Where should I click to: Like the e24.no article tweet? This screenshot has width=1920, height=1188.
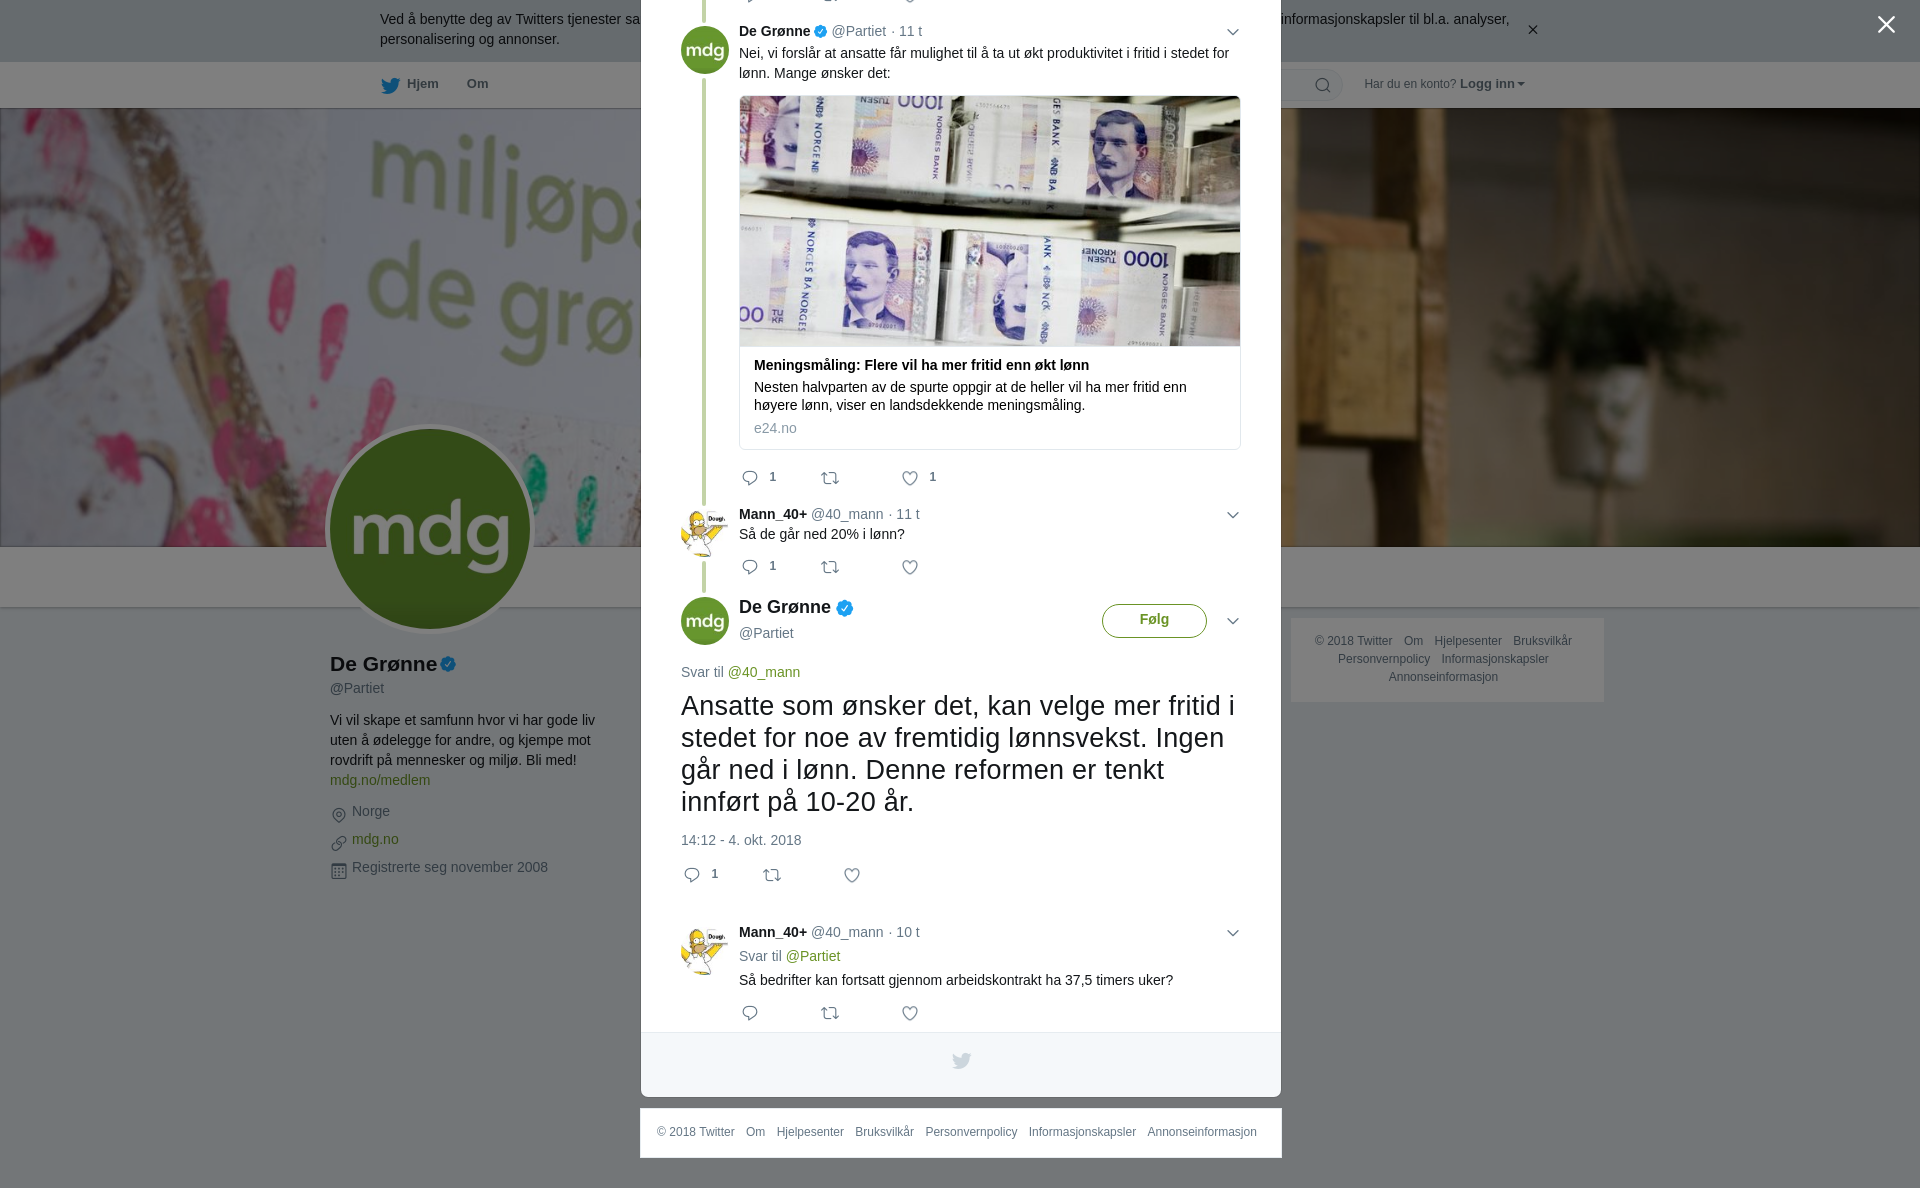click(x=910, y=479)
